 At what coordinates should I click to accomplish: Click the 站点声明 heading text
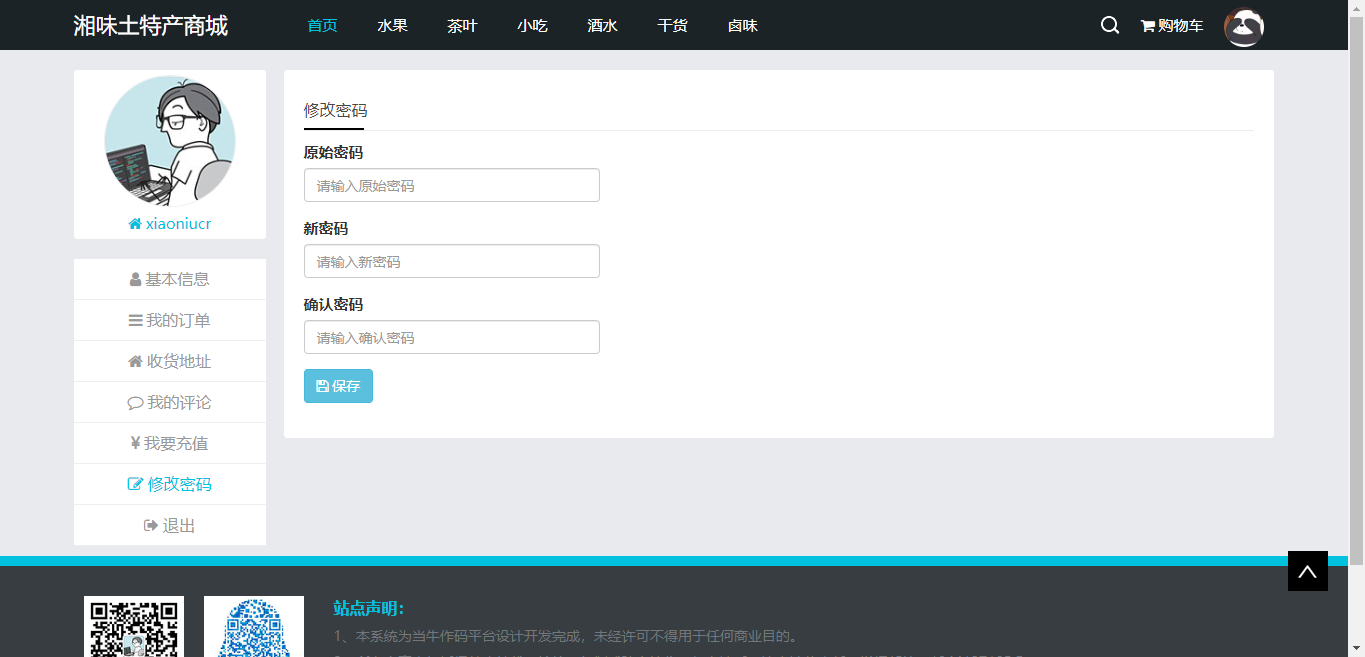pos(369,608)
